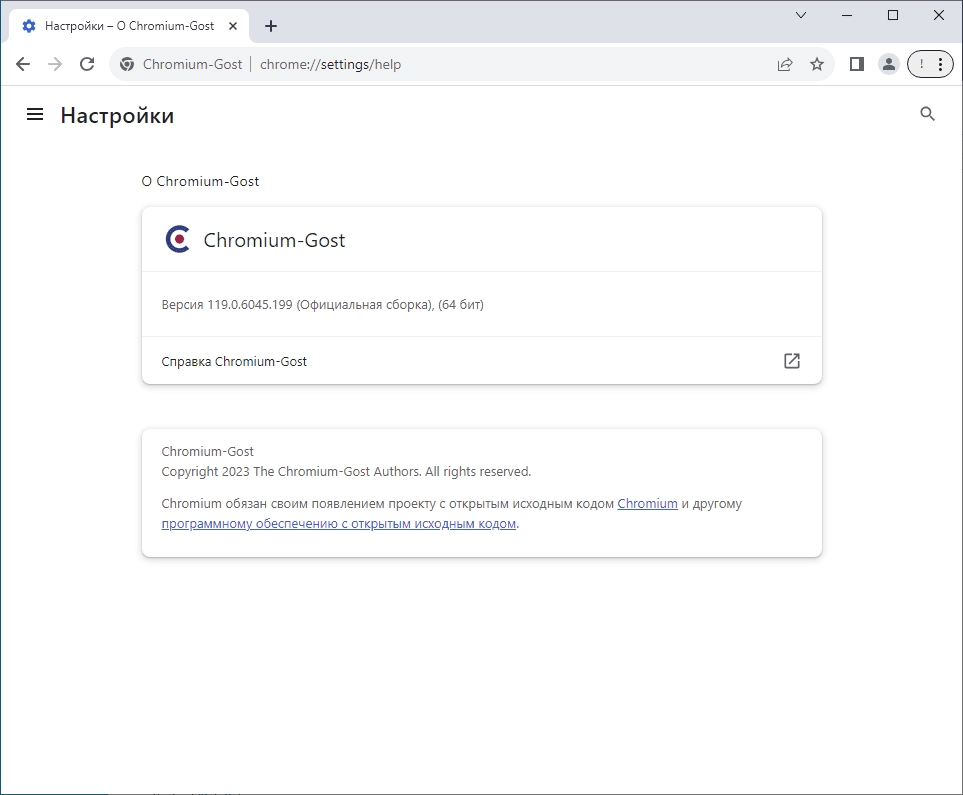Screen dimensions: 963x795
Task: Open a new tab
Action: pos(271,26)
